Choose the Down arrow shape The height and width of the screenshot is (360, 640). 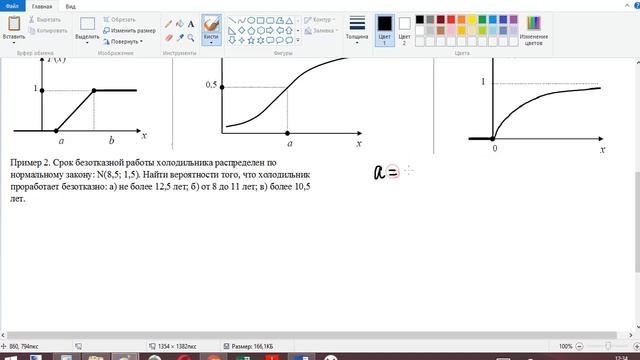coord(232,40)
